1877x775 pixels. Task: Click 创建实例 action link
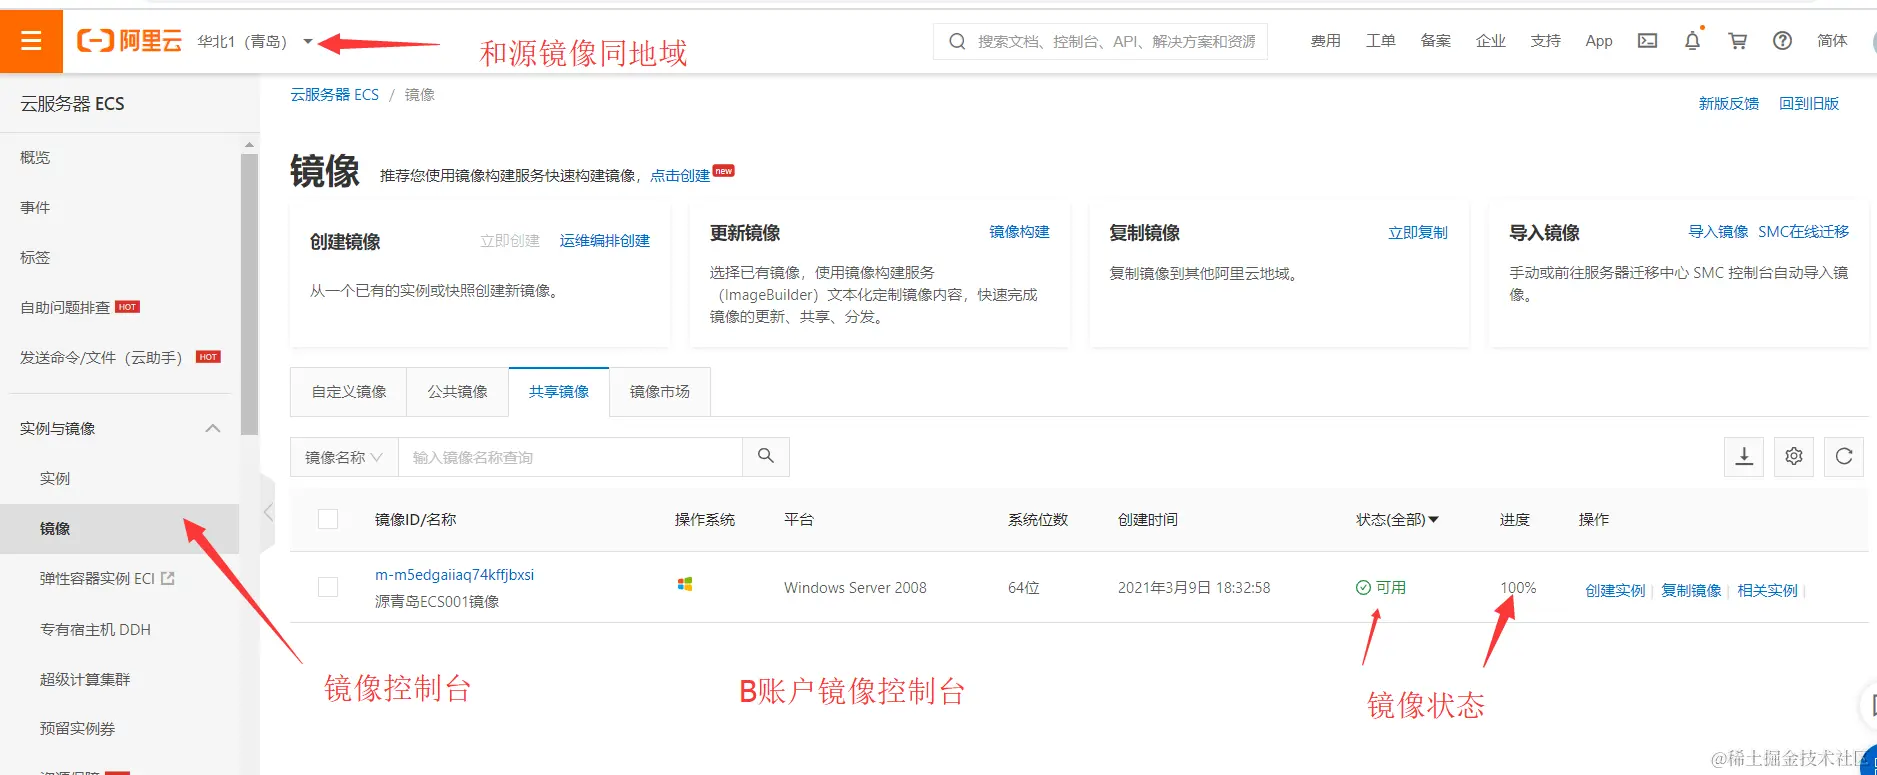pyautogui.click(x=1615, y=591)
